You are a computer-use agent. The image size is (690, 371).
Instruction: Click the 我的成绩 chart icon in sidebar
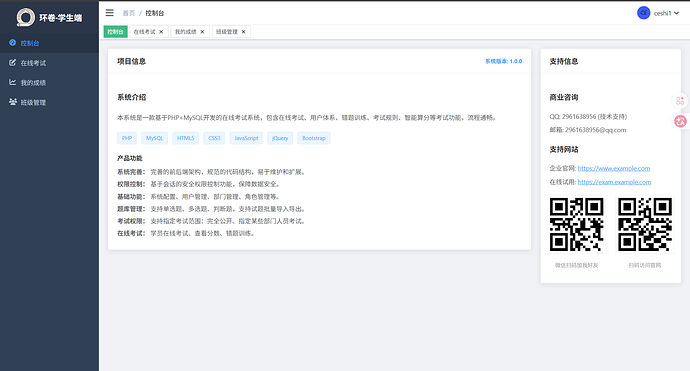(12, 82)
